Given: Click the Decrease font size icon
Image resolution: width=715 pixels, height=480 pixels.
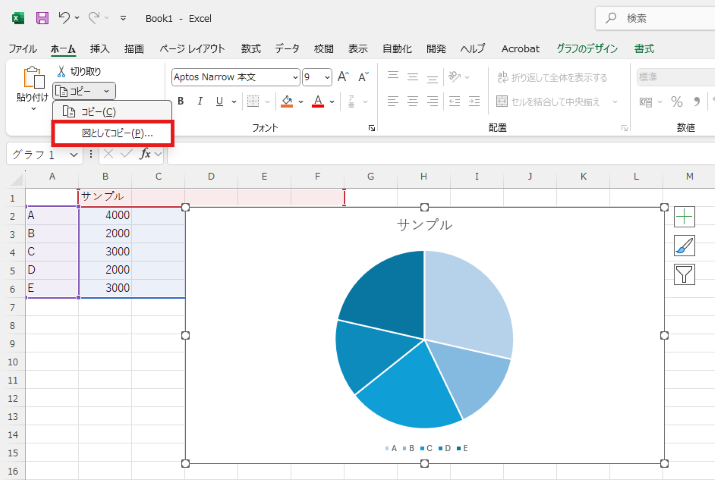Looking at the screenshot, I should [x=363, y=77].
